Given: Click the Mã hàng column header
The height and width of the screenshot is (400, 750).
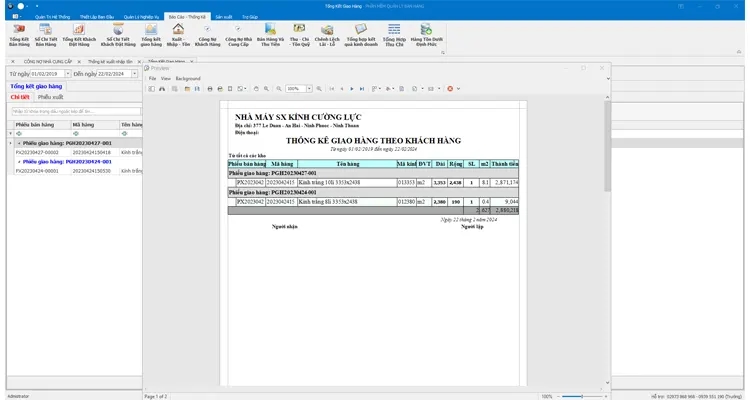Looking at the screenshot, I should pyautogui.click(x=81, y=124).
